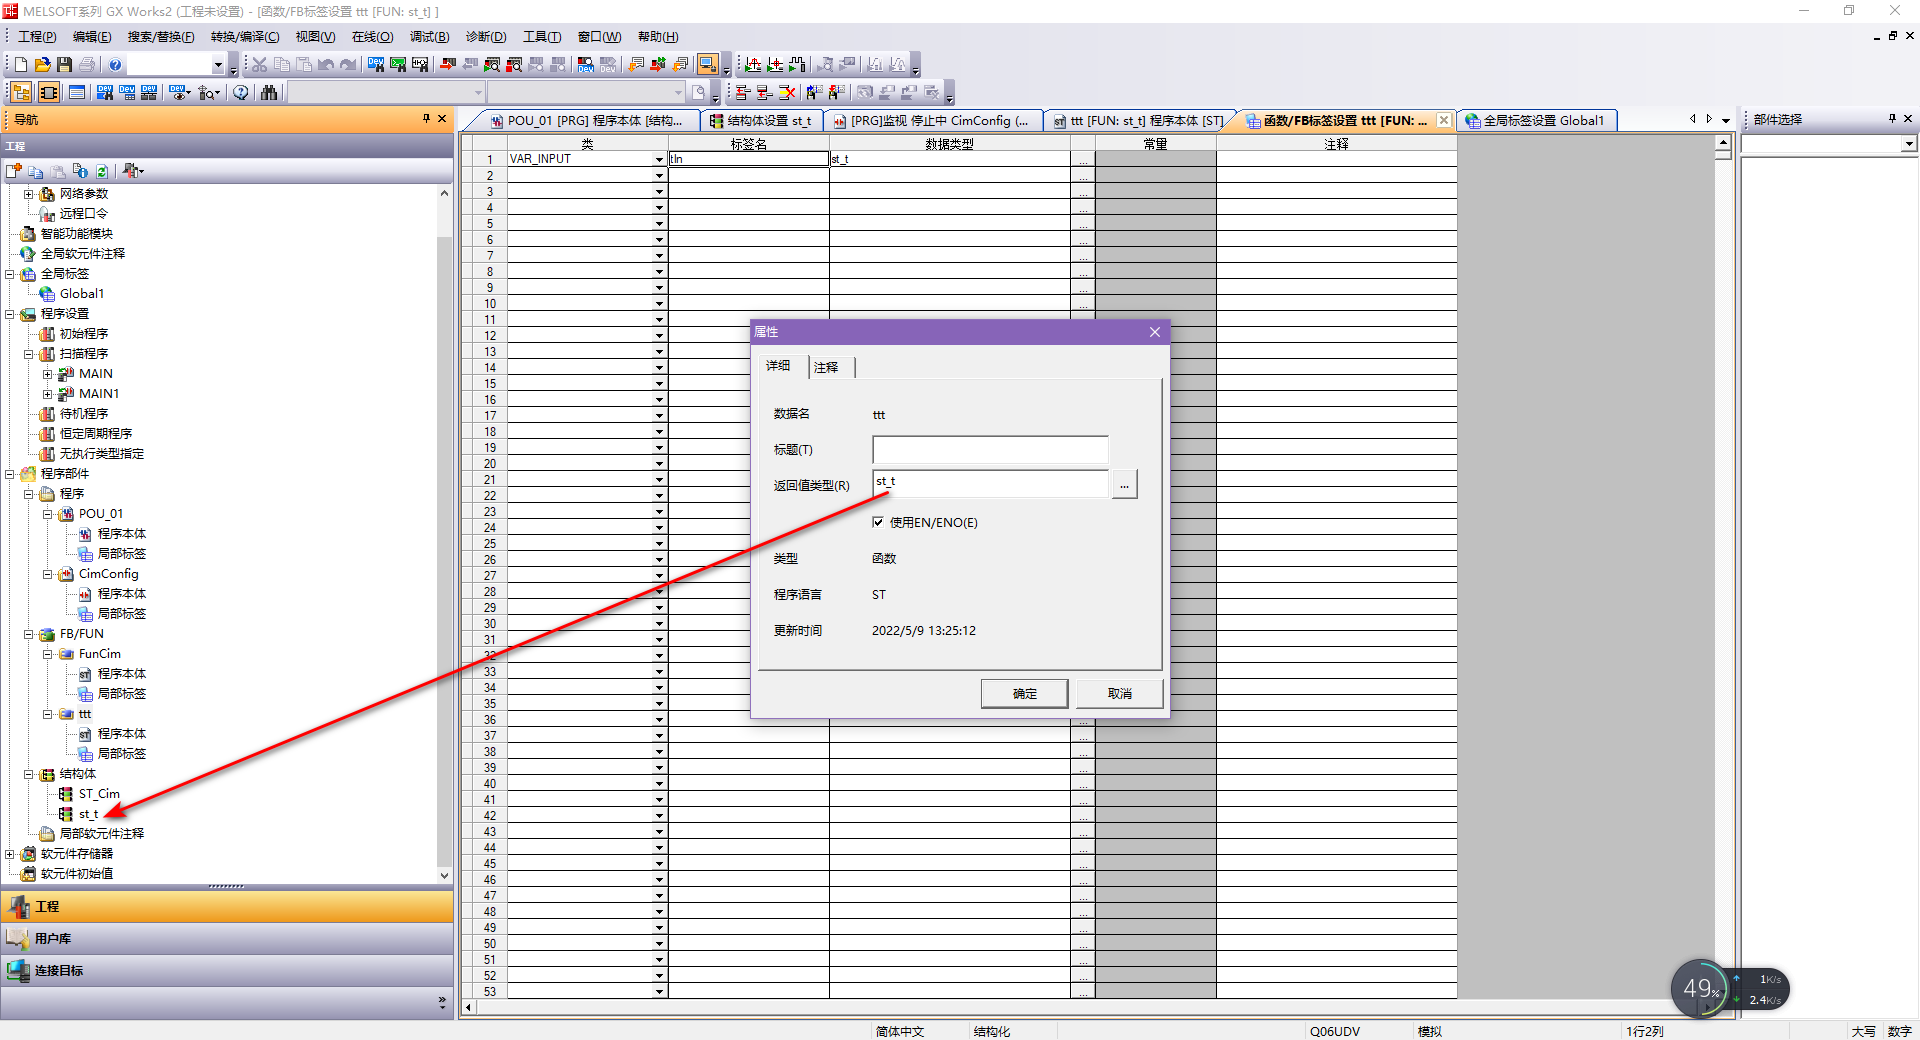
Task: Click the 取消 button
Action: pos(1119,693)
